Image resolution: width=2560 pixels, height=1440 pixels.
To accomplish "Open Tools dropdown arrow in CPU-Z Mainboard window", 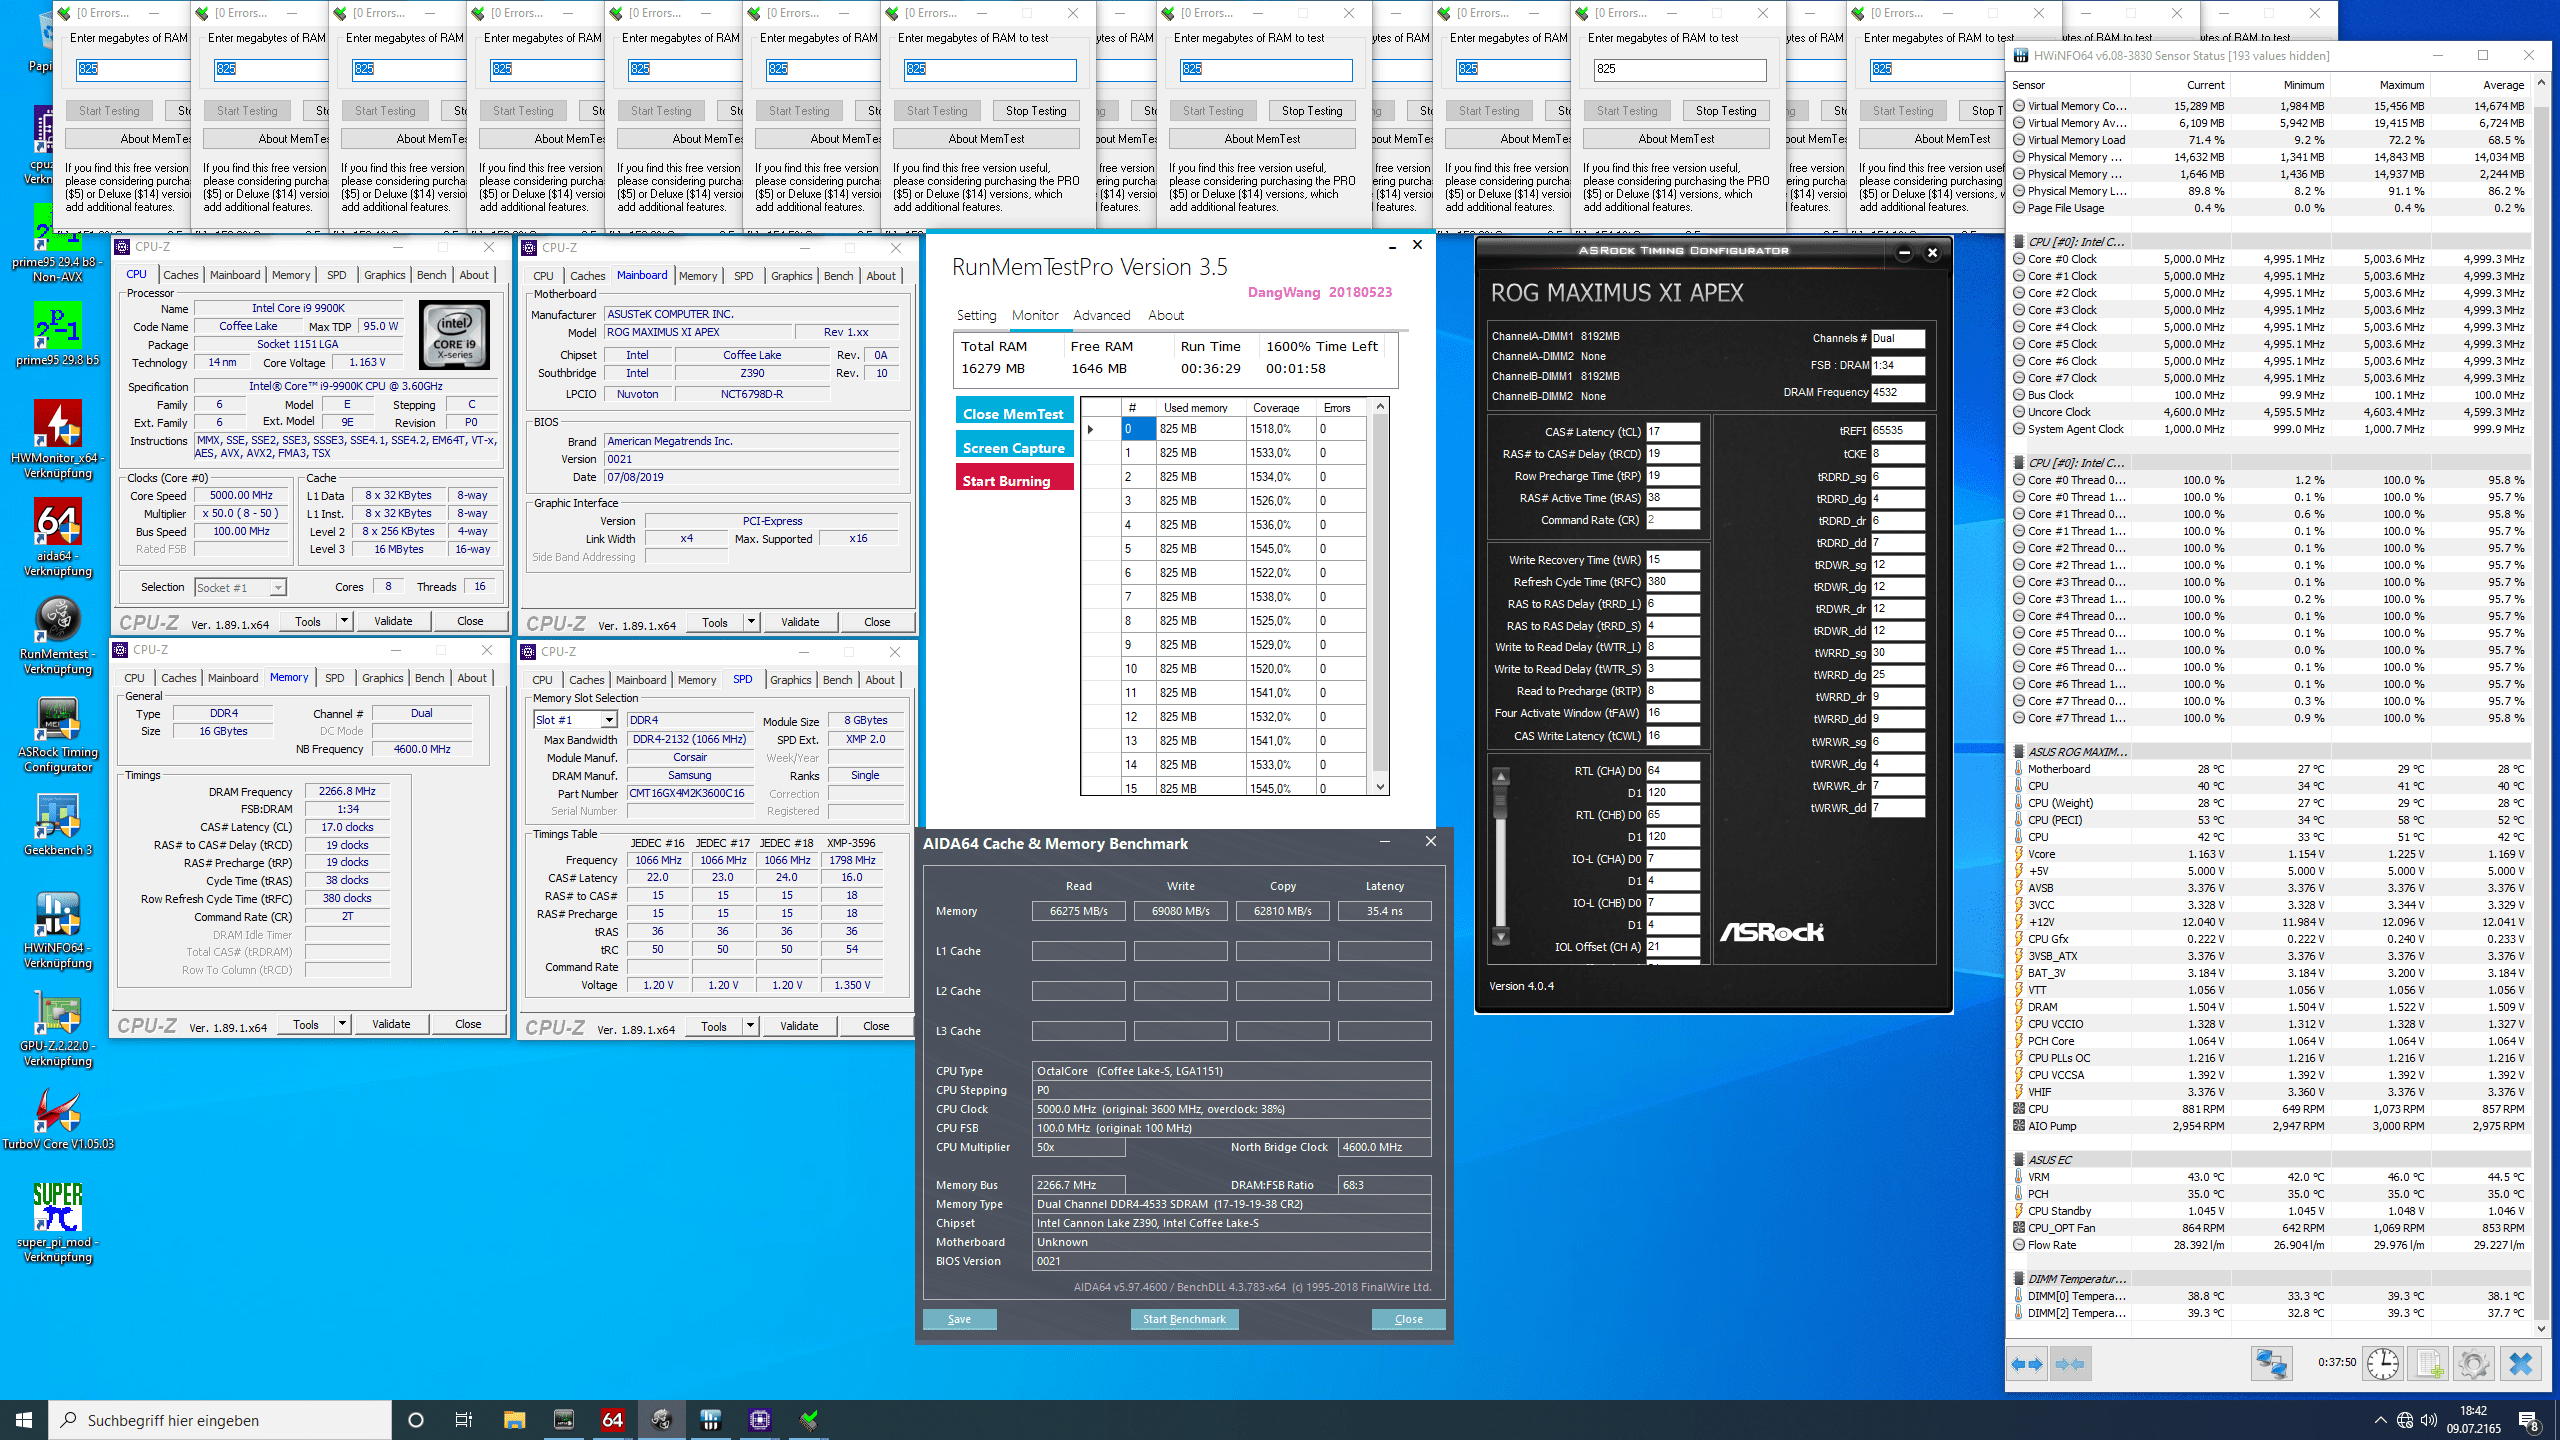I will pos(751,622).
